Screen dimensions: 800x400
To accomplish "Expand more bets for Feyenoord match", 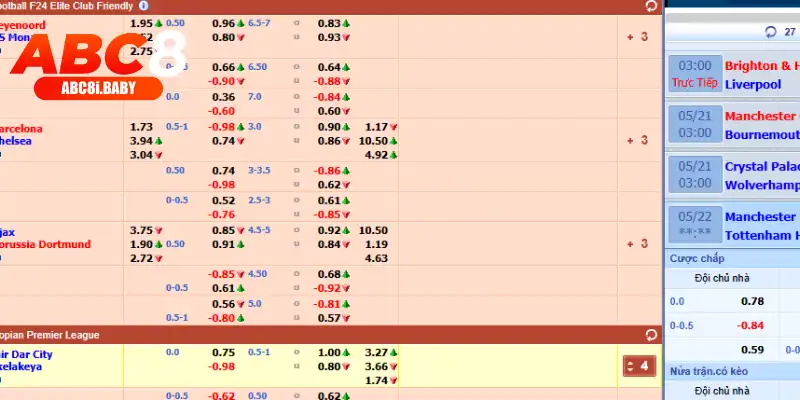I will coord(637,37).
